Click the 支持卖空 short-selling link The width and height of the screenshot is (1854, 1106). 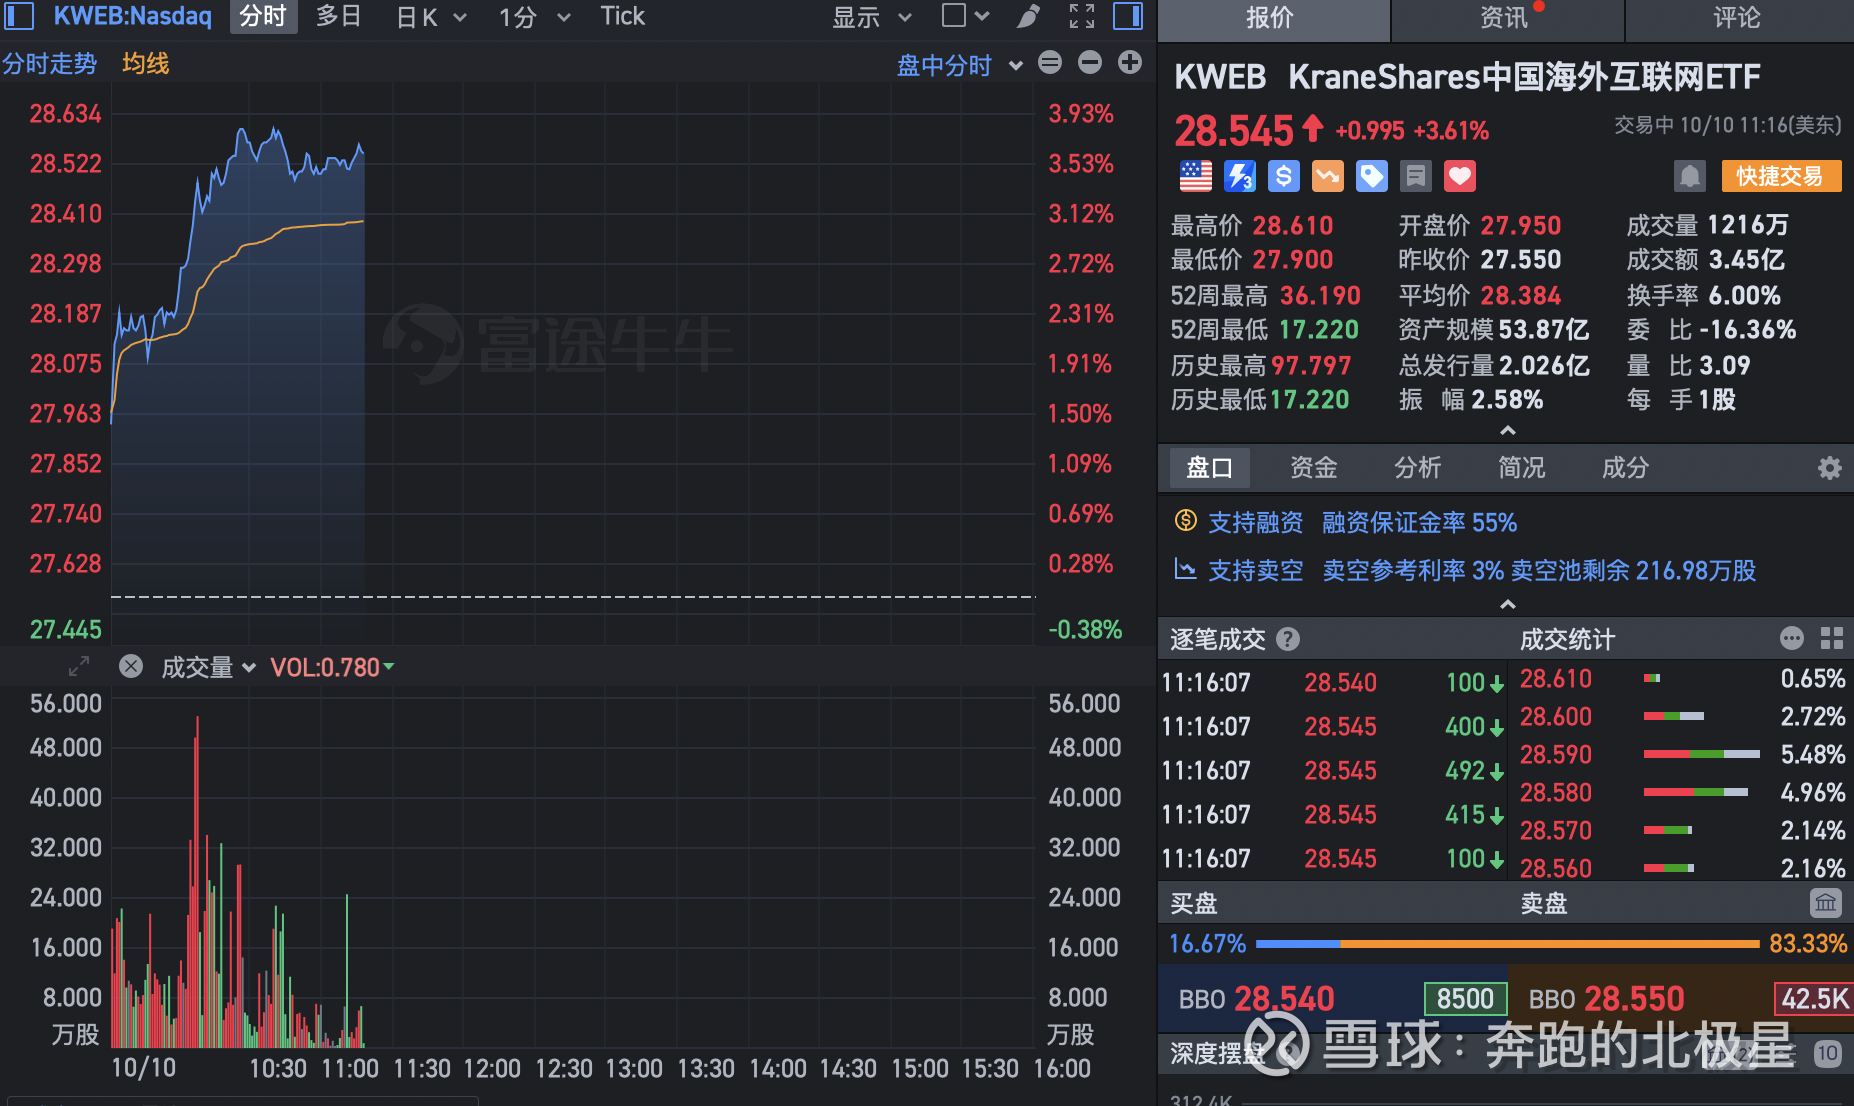[1255, 570]
